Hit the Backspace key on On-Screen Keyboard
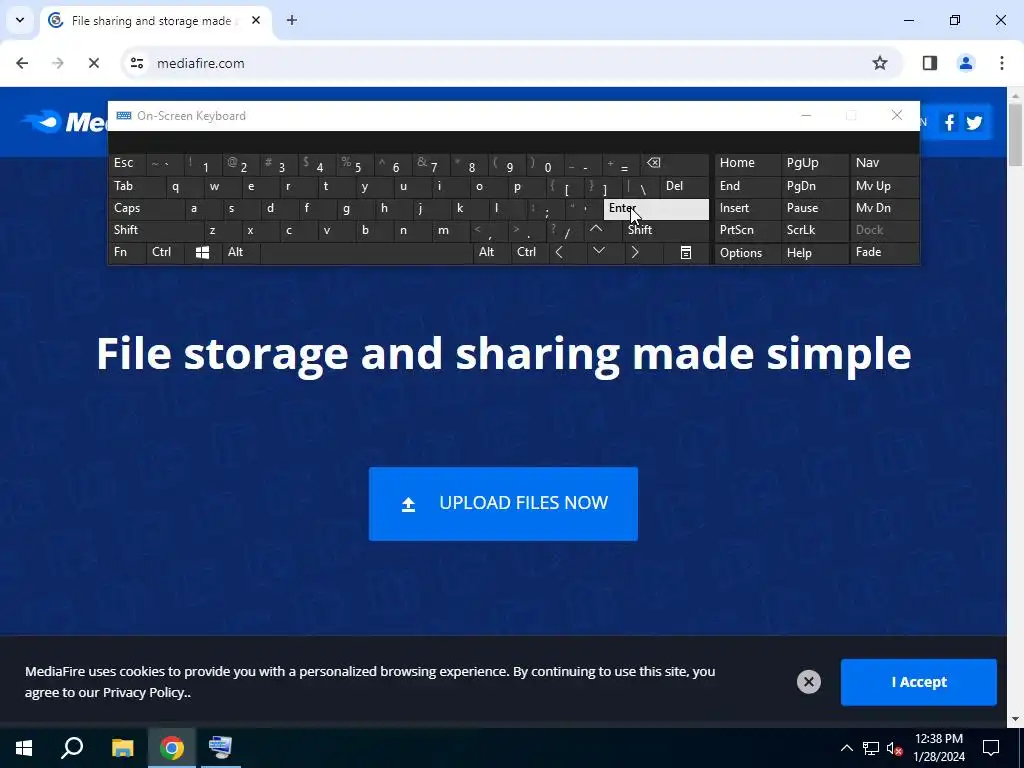 [x=674, y=164]
